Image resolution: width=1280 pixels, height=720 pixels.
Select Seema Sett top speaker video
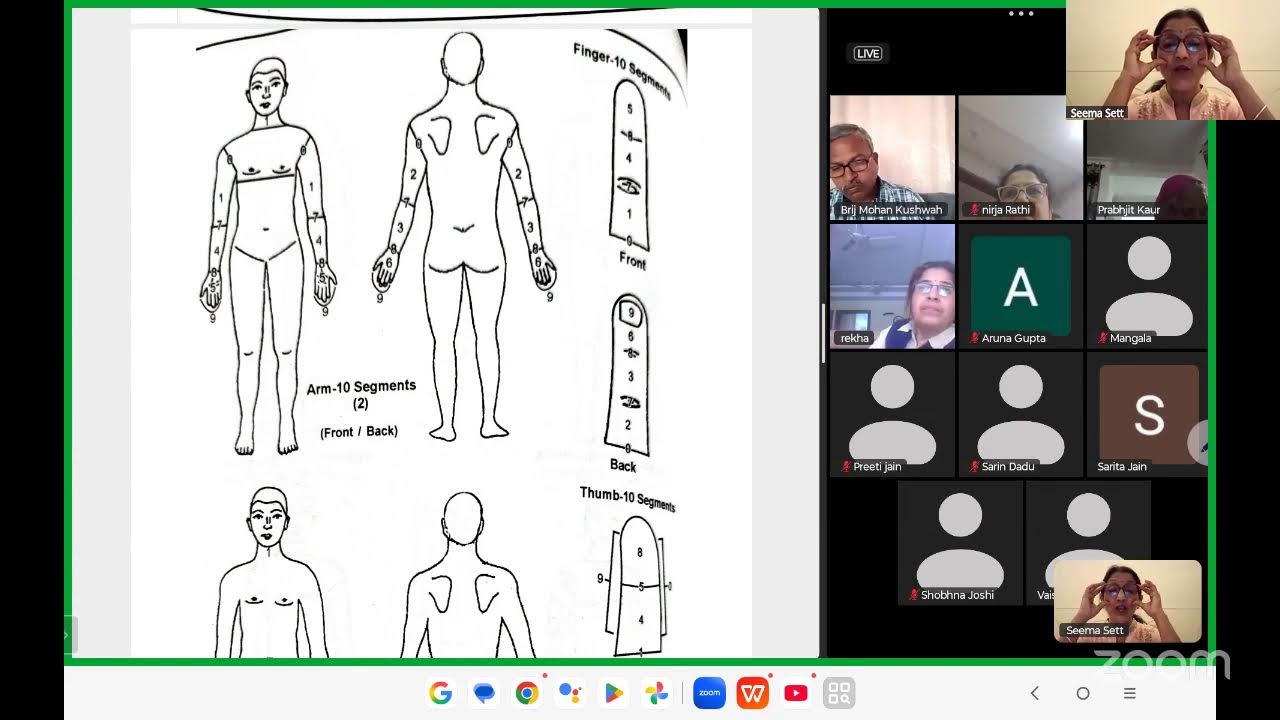tap(1173, 60)
